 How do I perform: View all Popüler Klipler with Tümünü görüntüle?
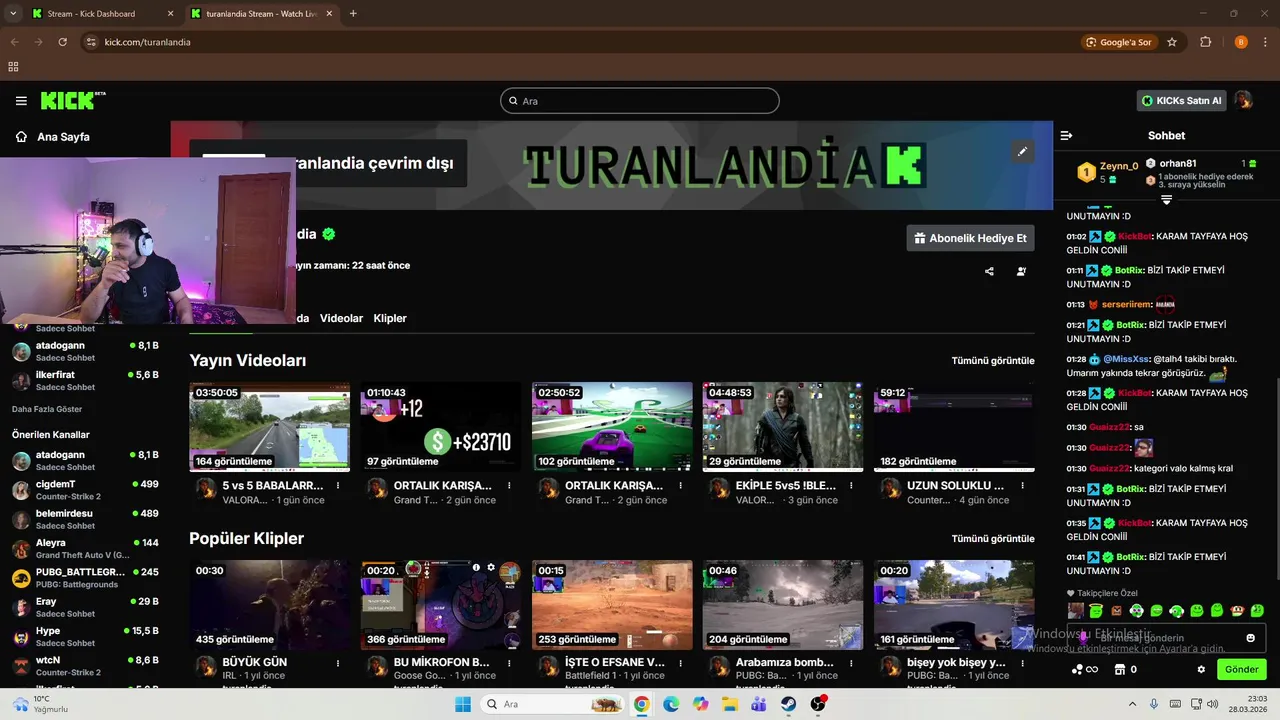pos(993,538)
